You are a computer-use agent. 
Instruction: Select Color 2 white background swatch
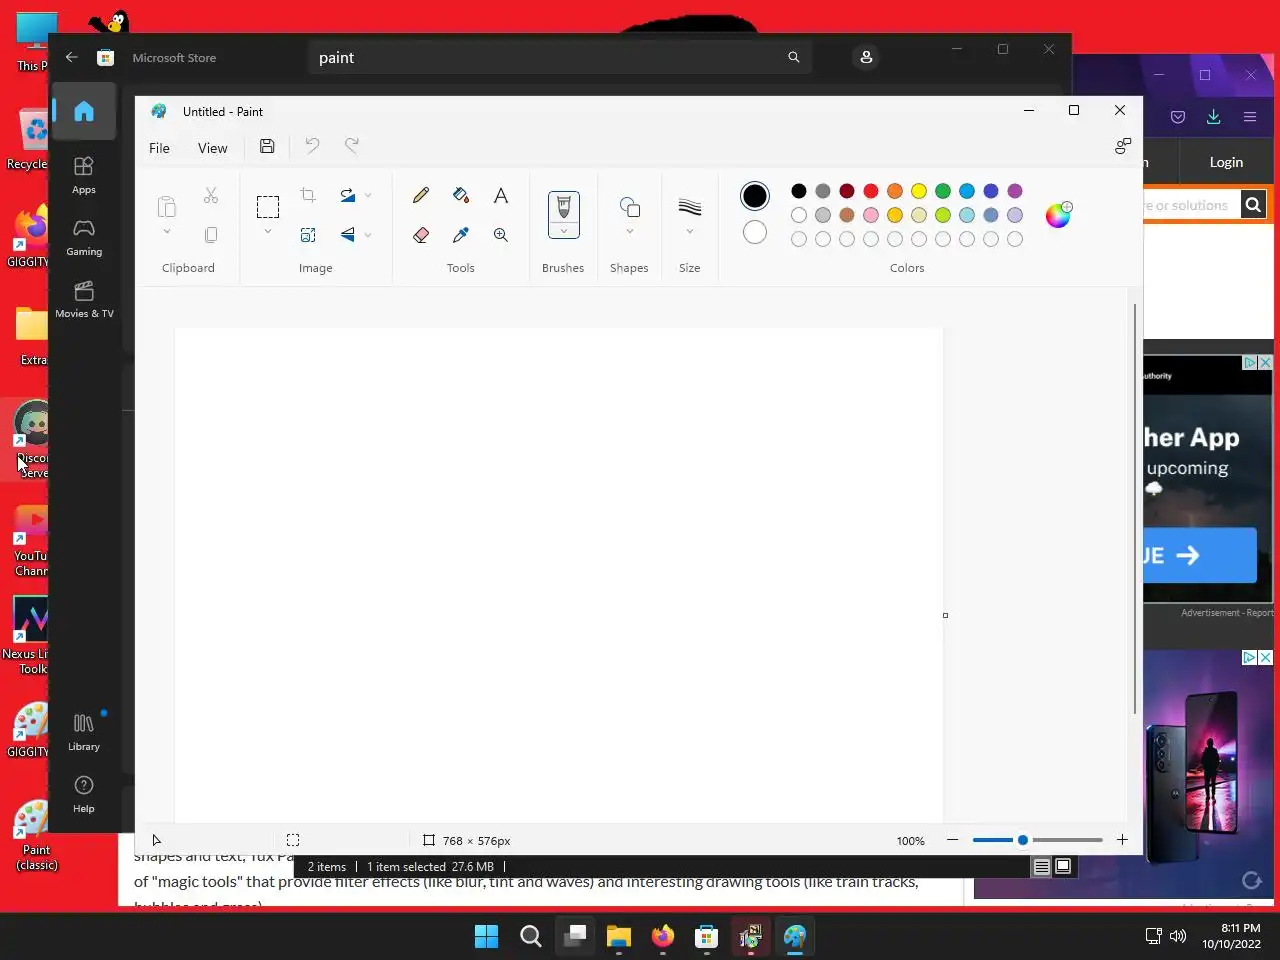[755, 232]
